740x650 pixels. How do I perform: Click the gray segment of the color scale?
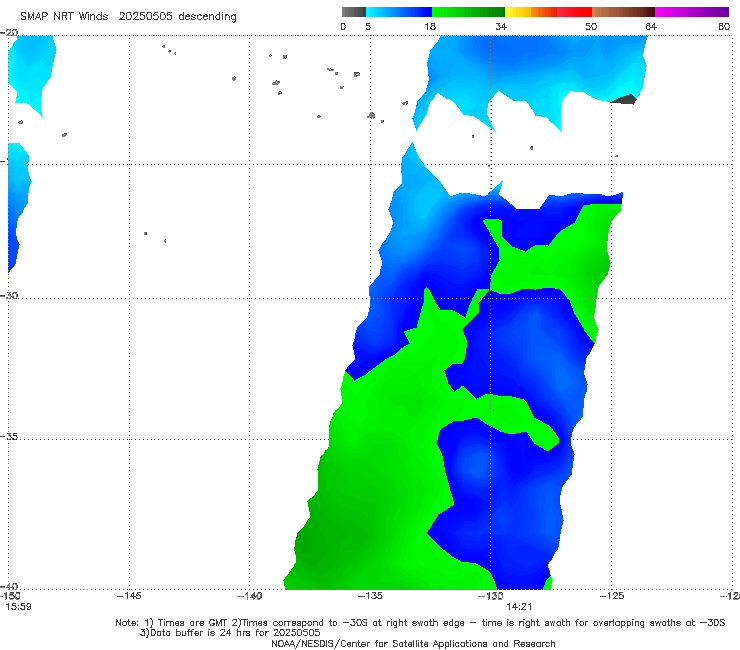click(353, 12)
